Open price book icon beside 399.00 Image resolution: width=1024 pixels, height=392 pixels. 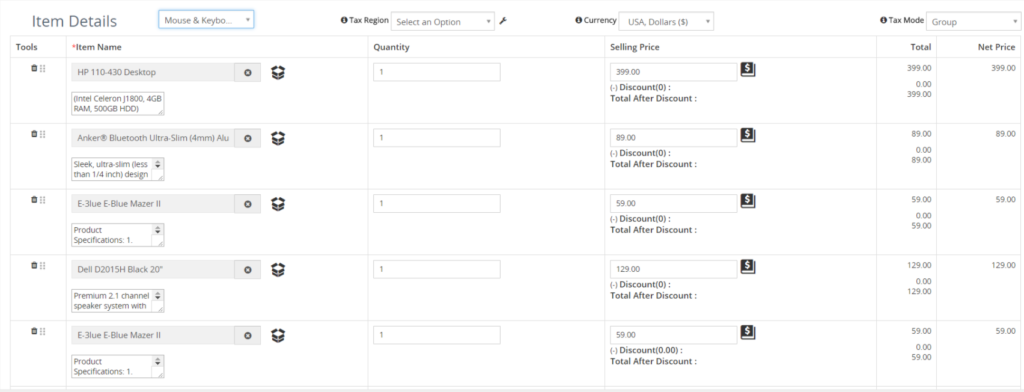click(748, 69)
